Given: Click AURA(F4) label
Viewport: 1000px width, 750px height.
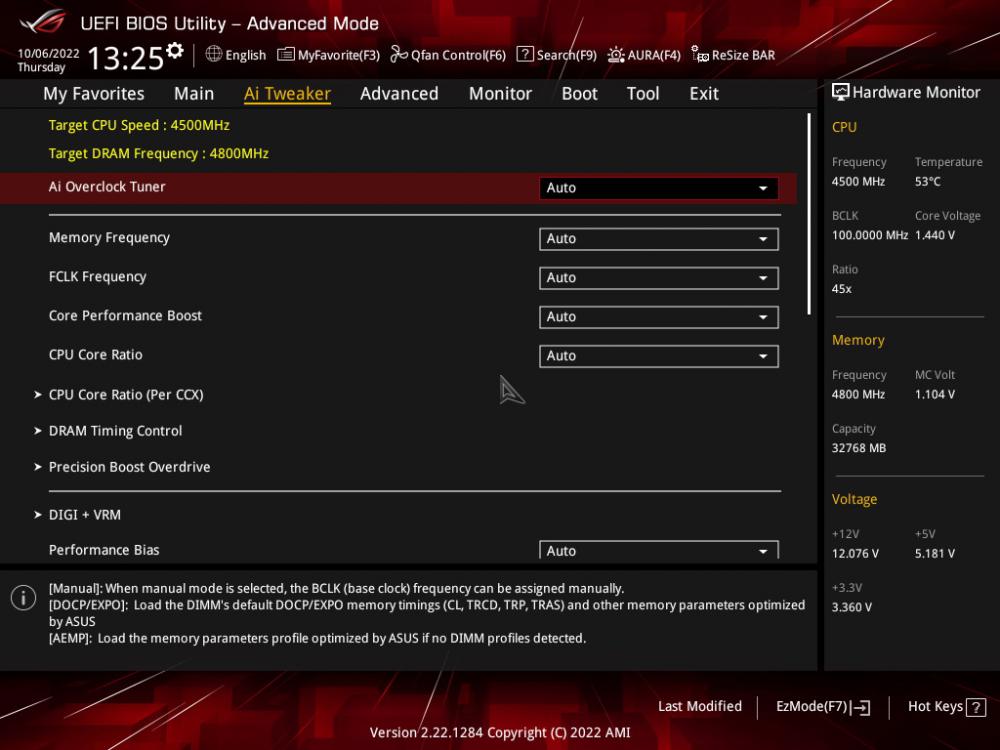Looking at the screenshot, I should click(654, 55).
